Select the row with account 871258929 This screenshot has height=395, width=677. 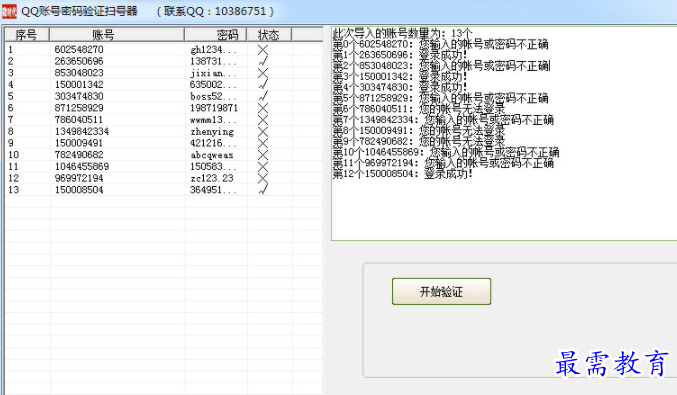164,108
